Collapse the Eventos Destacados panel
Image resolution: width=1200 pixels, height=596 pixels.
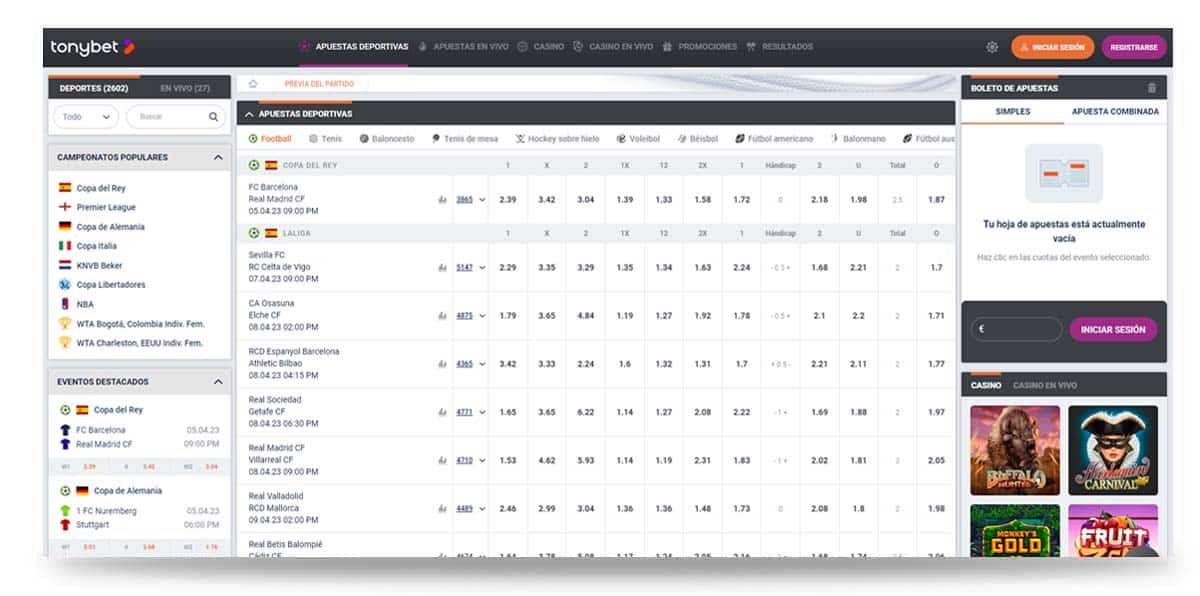tap(218, 382)
